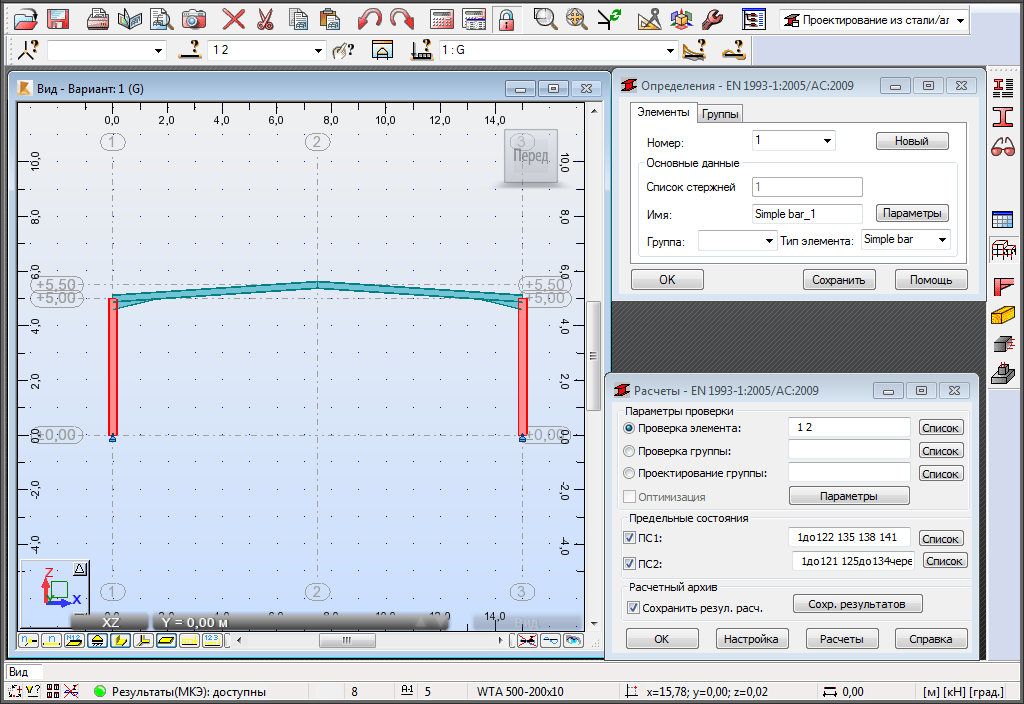Image resolution: width=1024 pixels, height=704 pixels.
Task: Switch to the Элементы tab
Action: coord(663,112)
